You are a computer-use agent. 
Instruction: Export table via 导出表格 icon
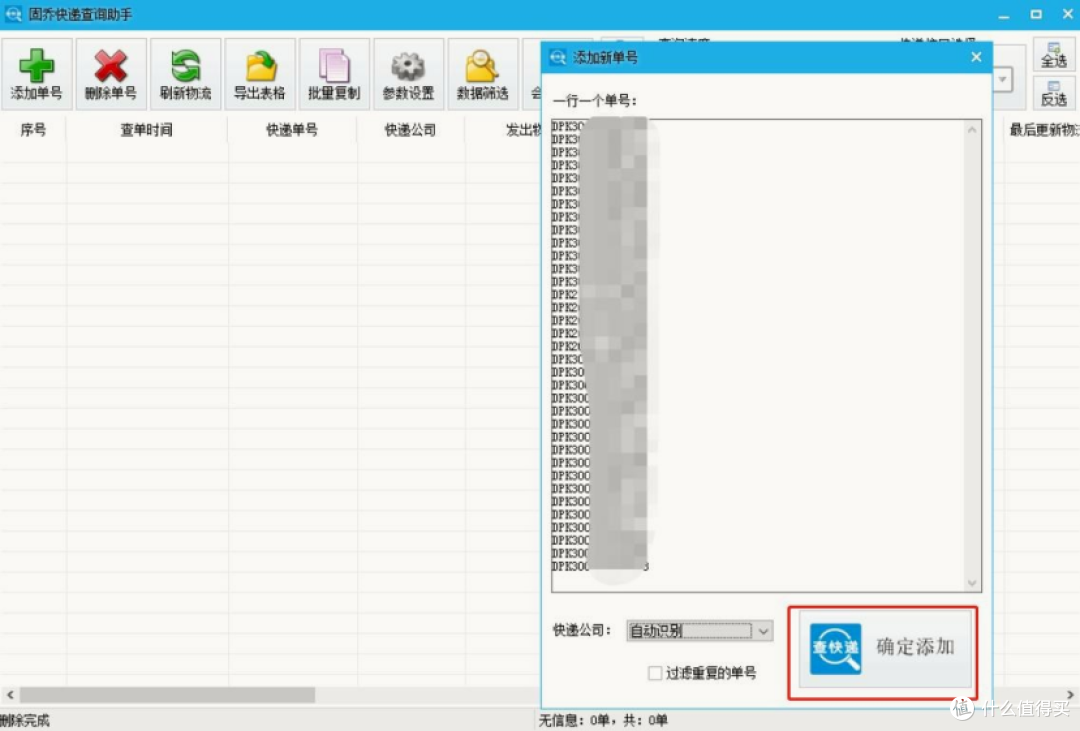pyautogui.click(x=260, y=74)
